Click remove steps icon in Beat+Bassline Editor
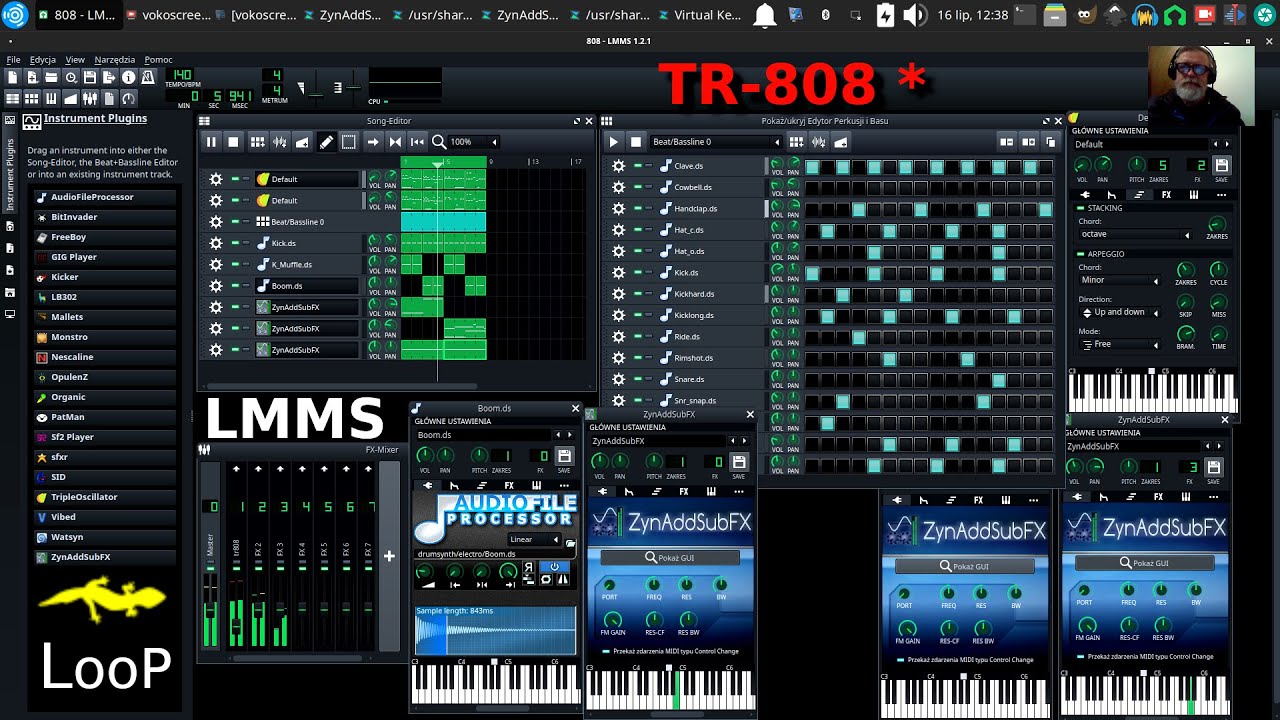The height and width of the screenshot is (720, 1280). pos(1007,142)
